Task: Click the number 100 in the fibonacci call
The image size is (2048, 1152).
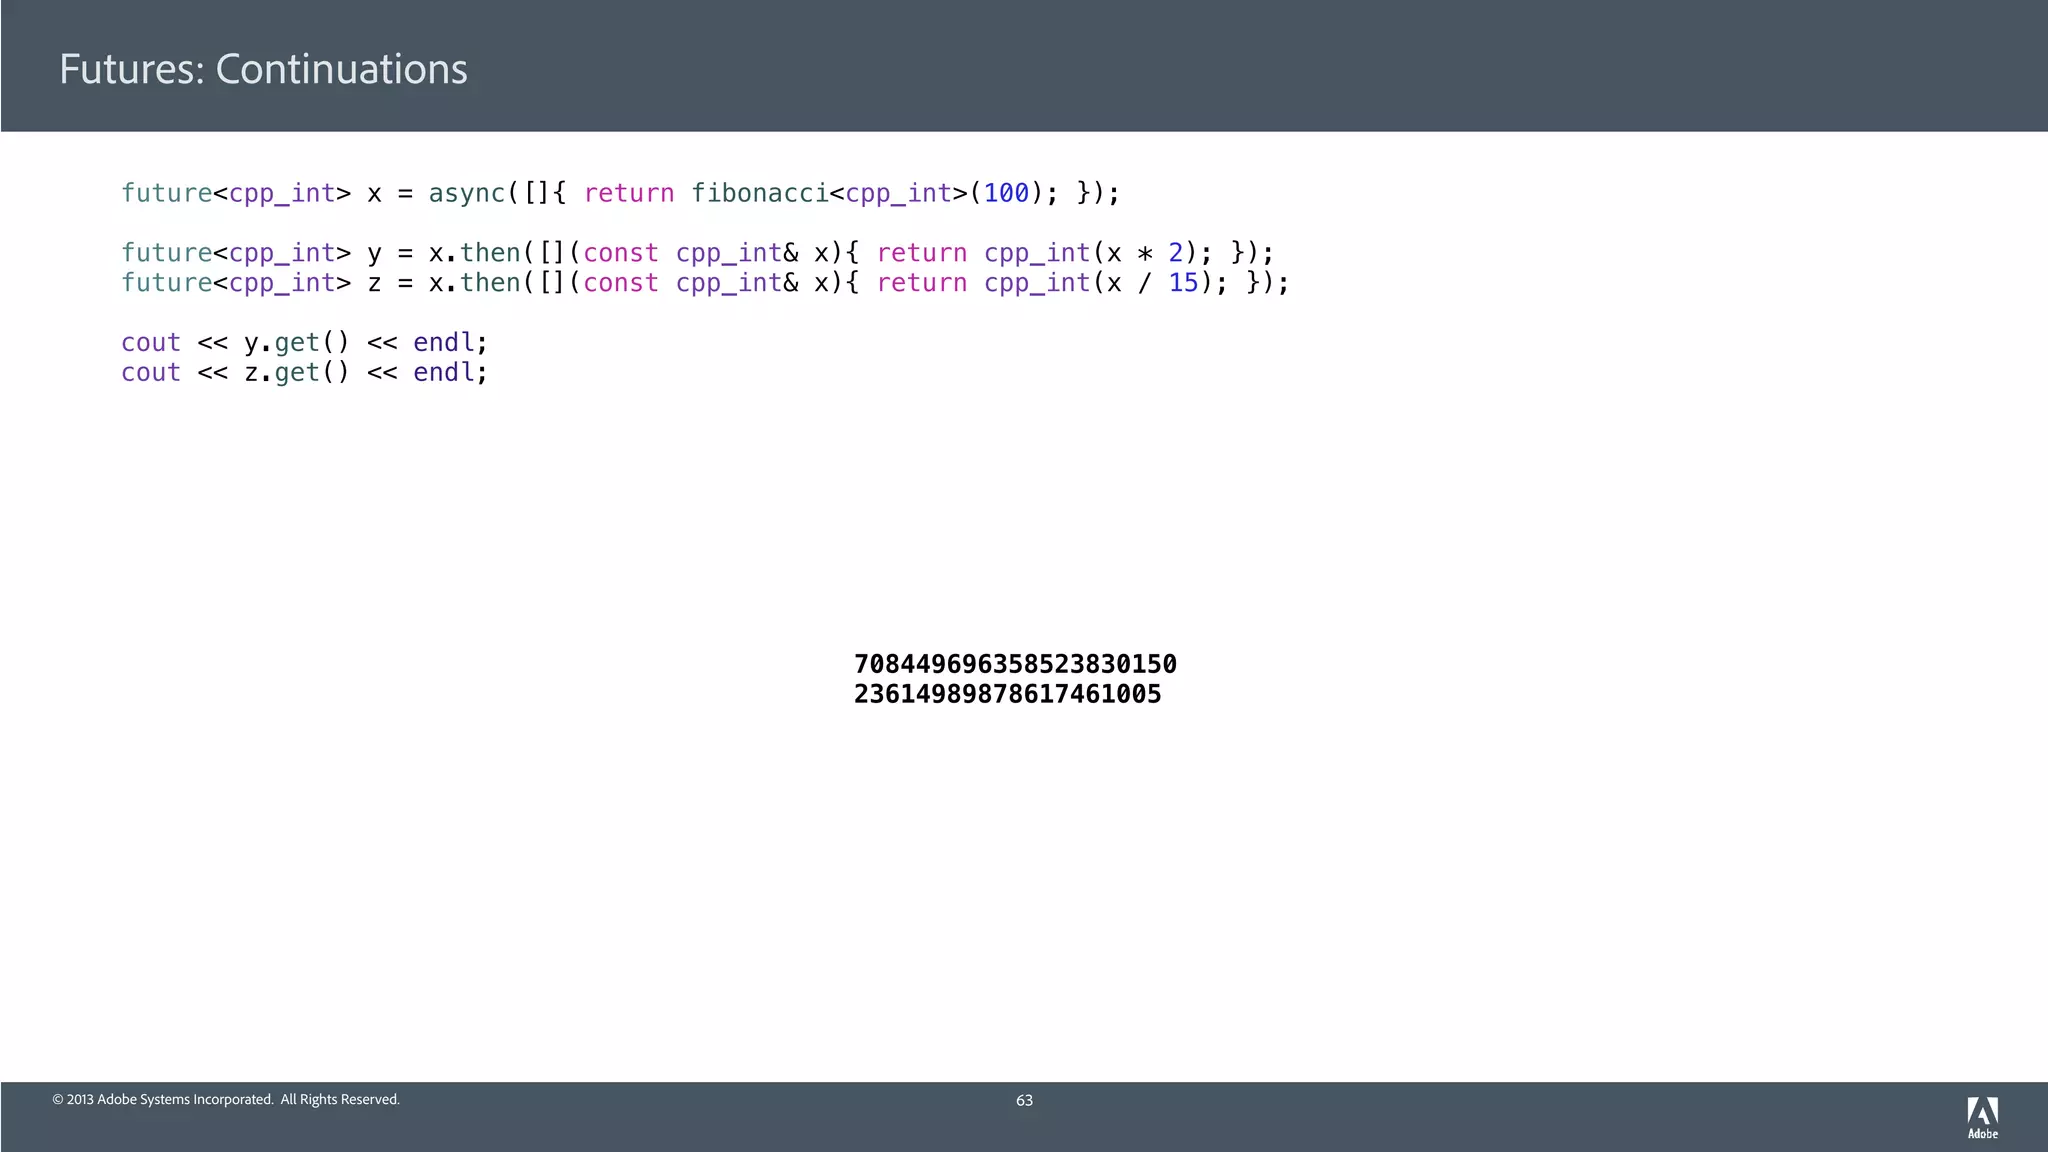Action: pos(1006,193)
